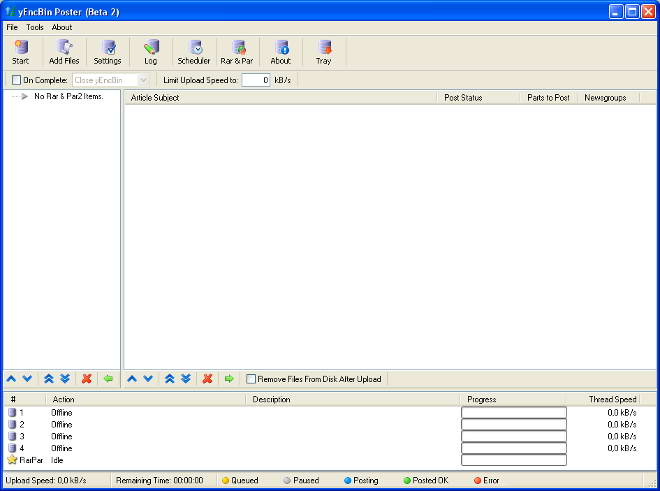
Task: Select the RarPar Idle status text
Action: 57,460
